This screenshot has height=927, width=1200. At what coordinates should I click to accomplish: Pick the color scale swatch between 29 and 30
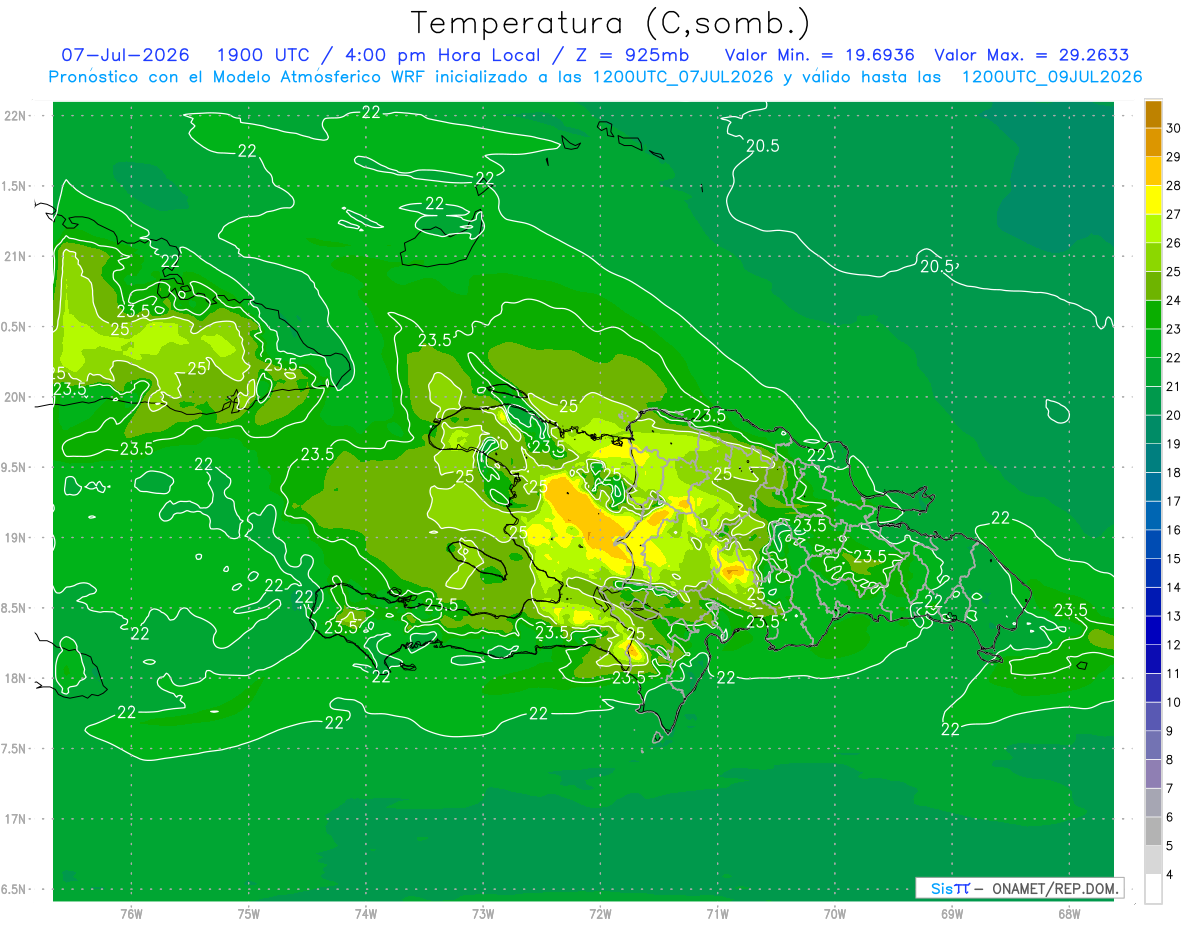(x=1153, y=142)
